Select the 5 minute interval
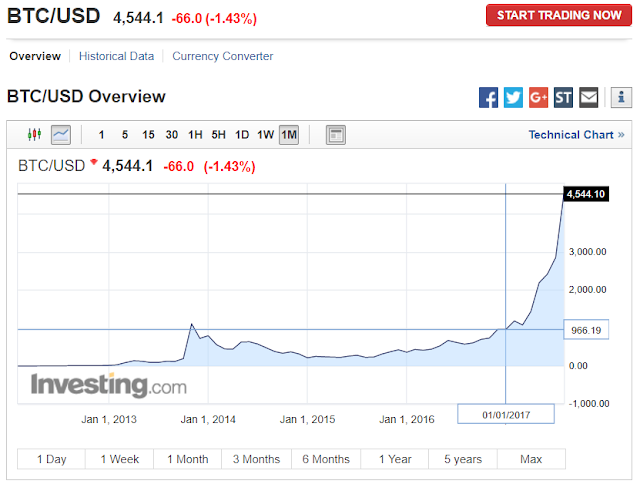 [125, 135]
